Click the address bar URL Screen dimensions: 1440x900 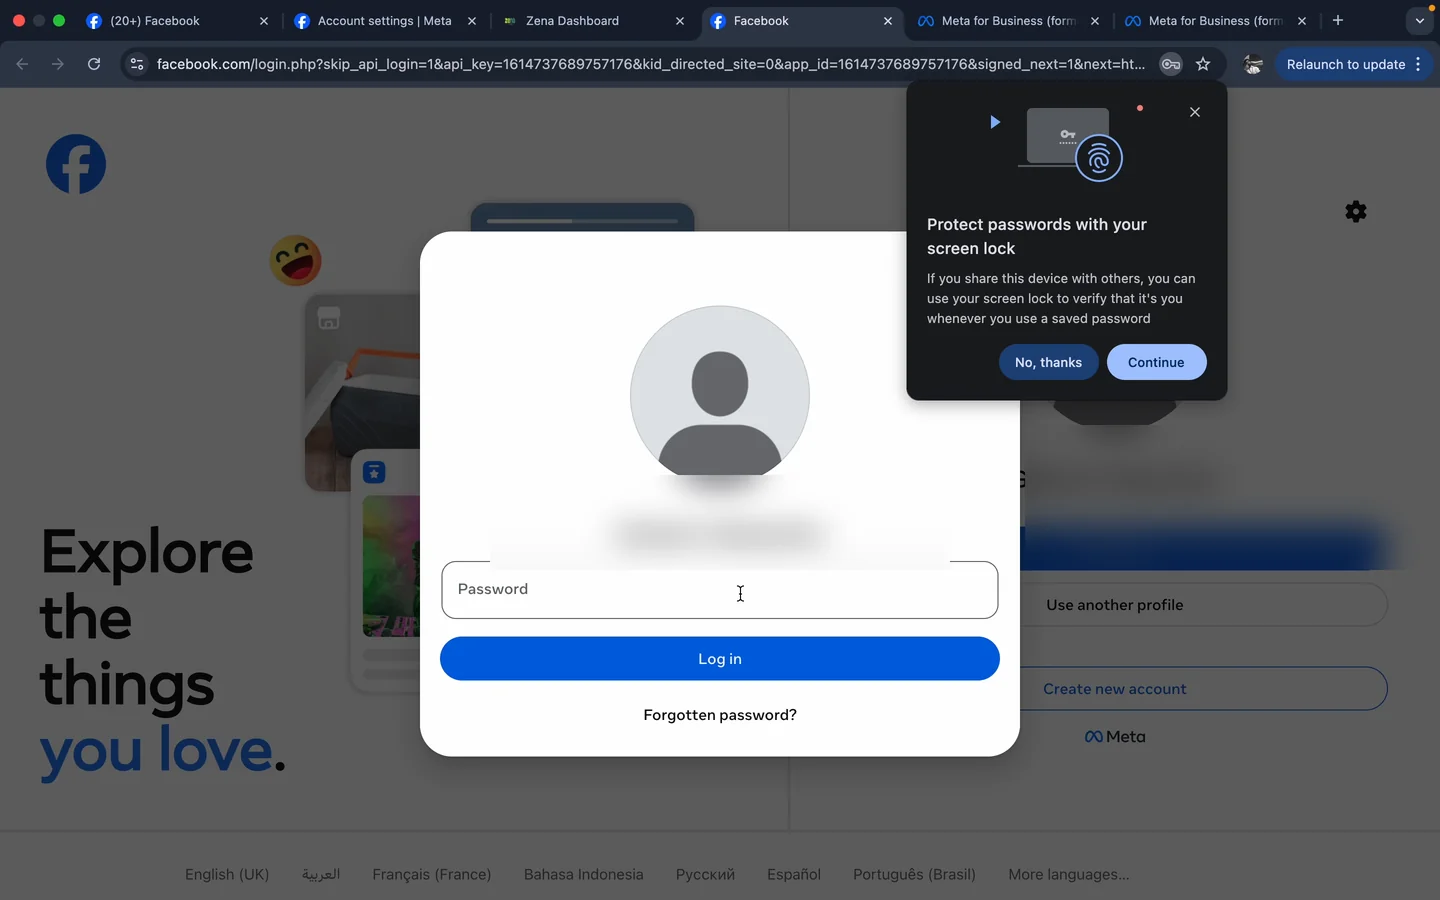pyautogui.click(x=651, y=64)
